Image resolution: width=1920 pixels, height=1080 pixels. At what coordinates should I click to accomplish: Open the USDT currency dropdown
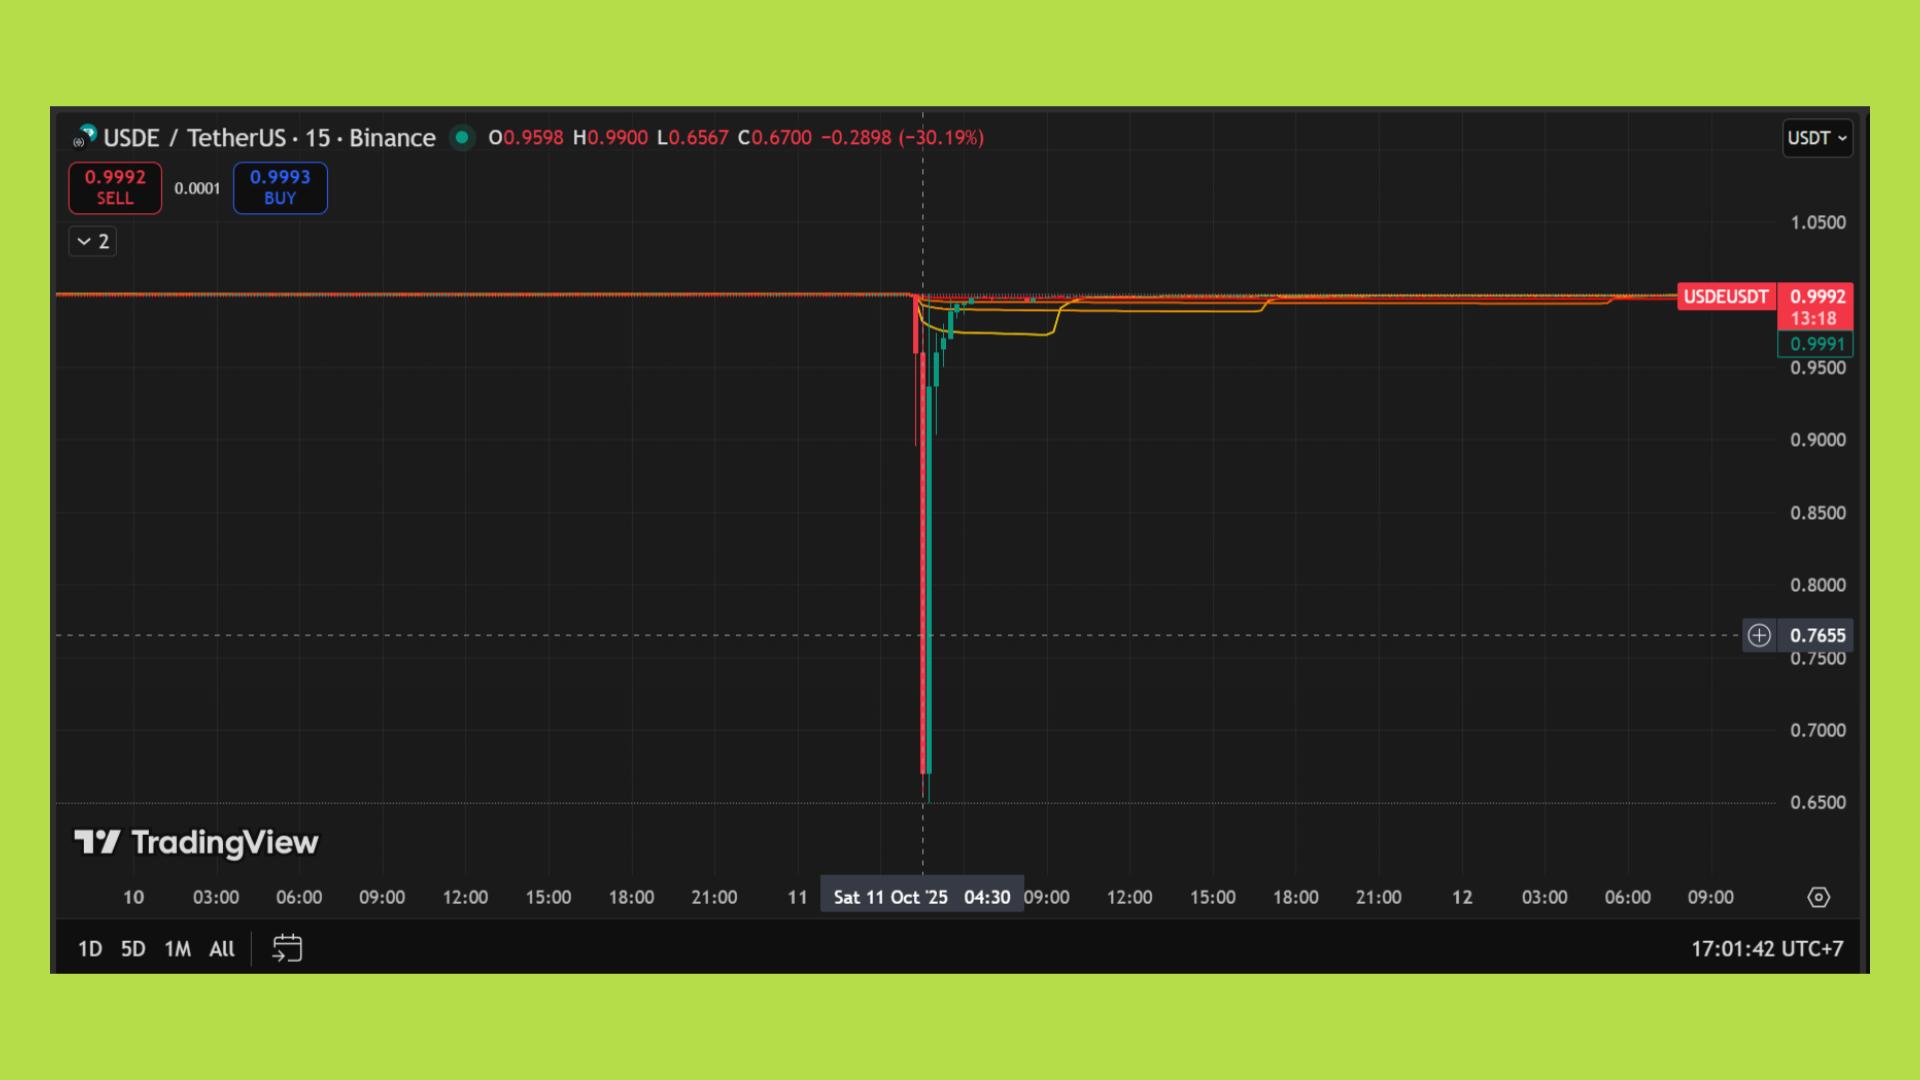[x=1817, y=138]
